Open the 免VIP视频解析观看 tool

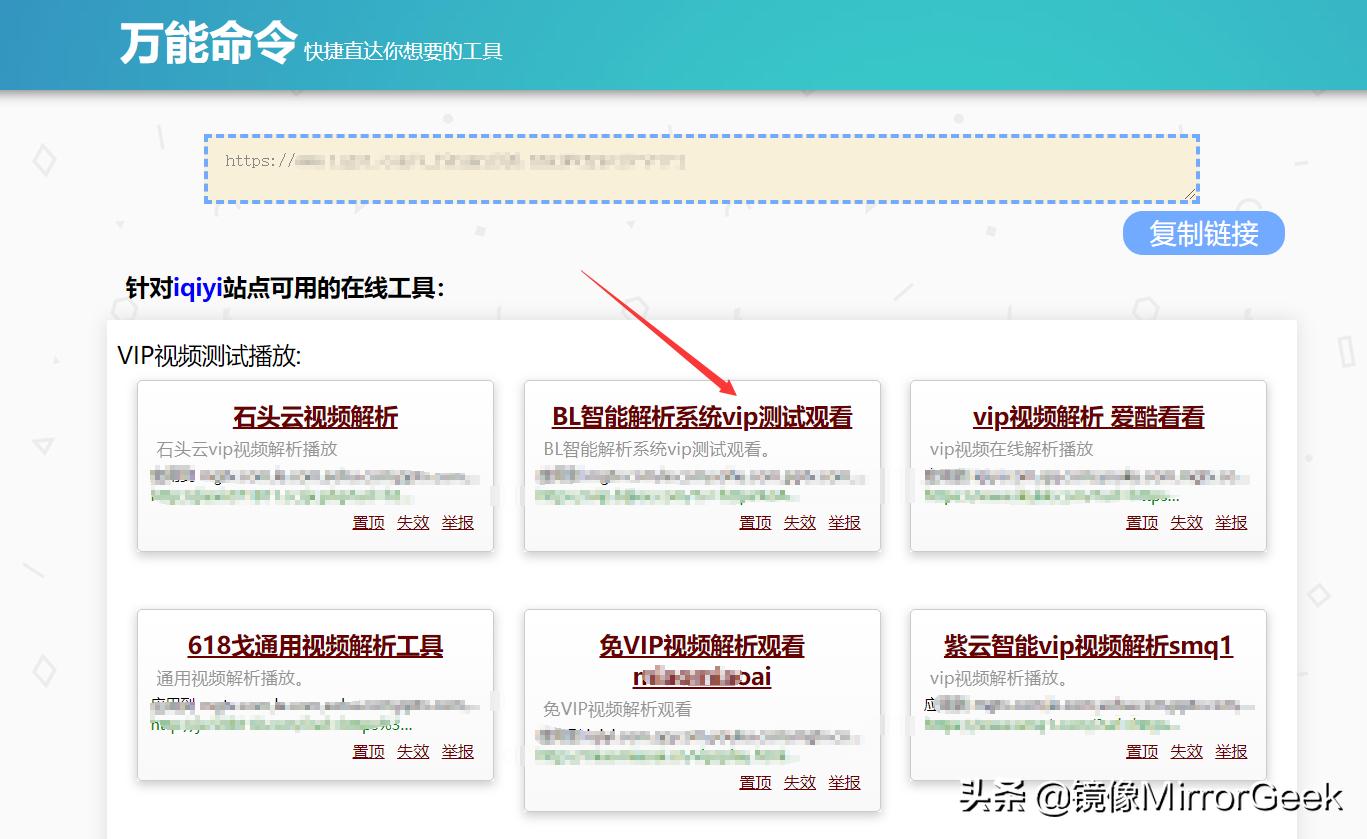pos(701,645)
